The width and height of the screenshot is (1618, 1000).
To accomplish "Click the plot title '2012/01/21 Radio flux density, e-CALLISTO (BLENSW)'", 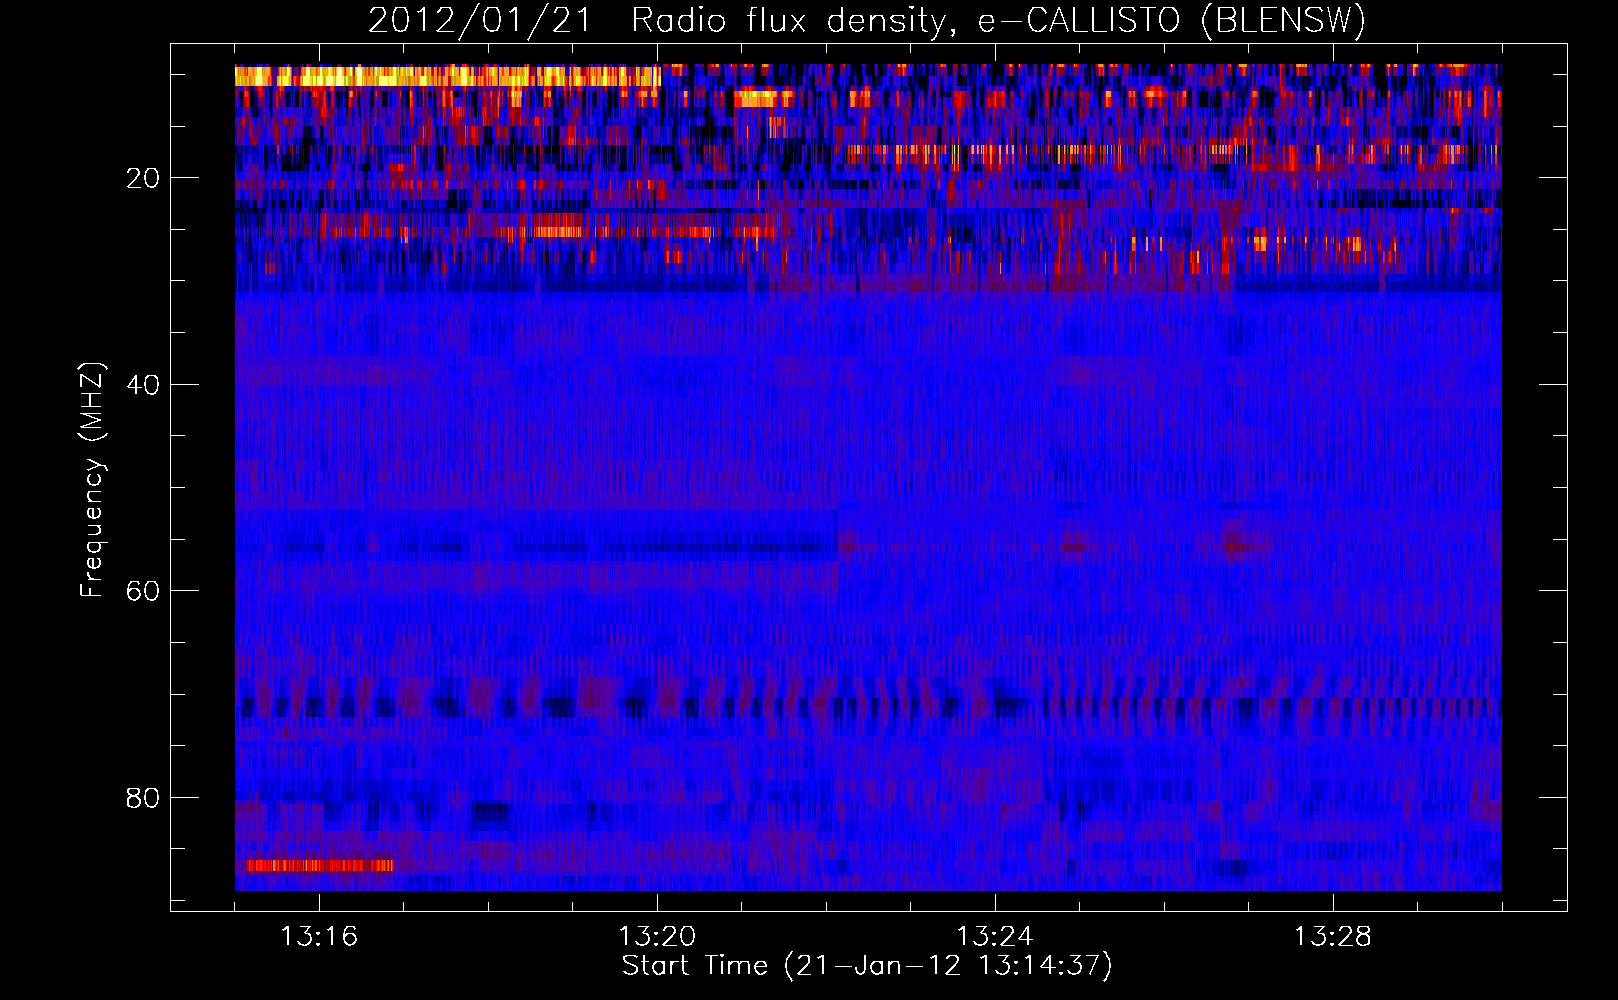I will (x=867, y=20).
